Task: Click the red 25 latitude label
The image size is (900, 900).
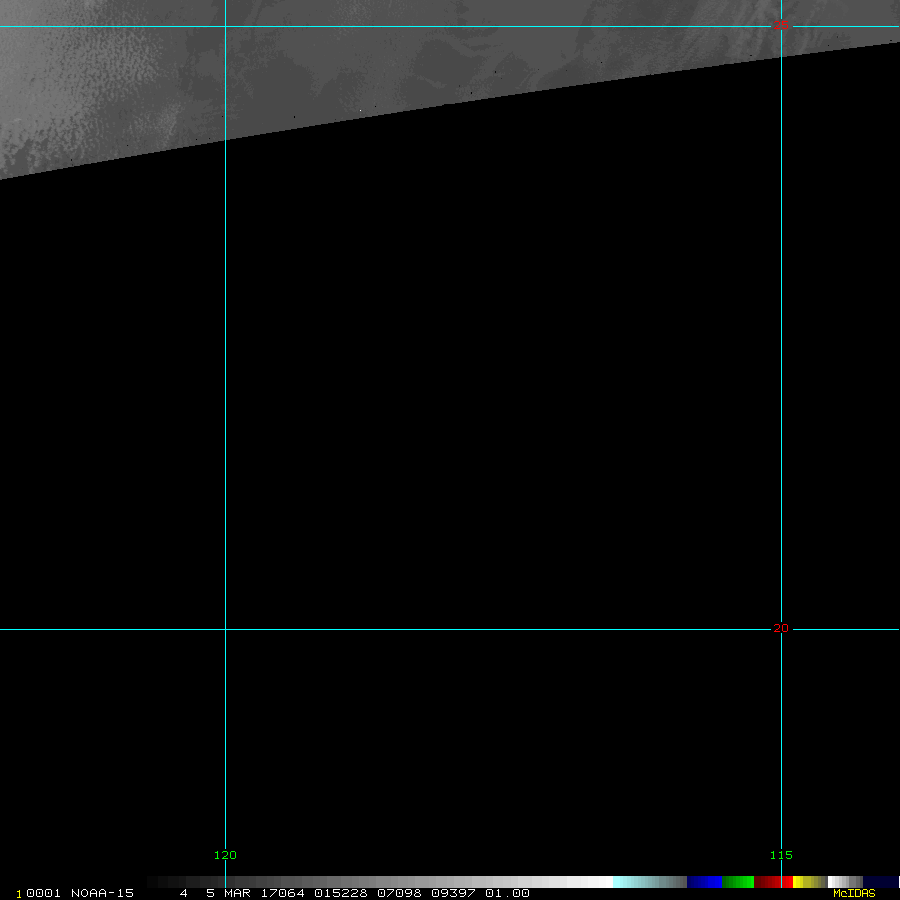Action: [x=781, y=25]
